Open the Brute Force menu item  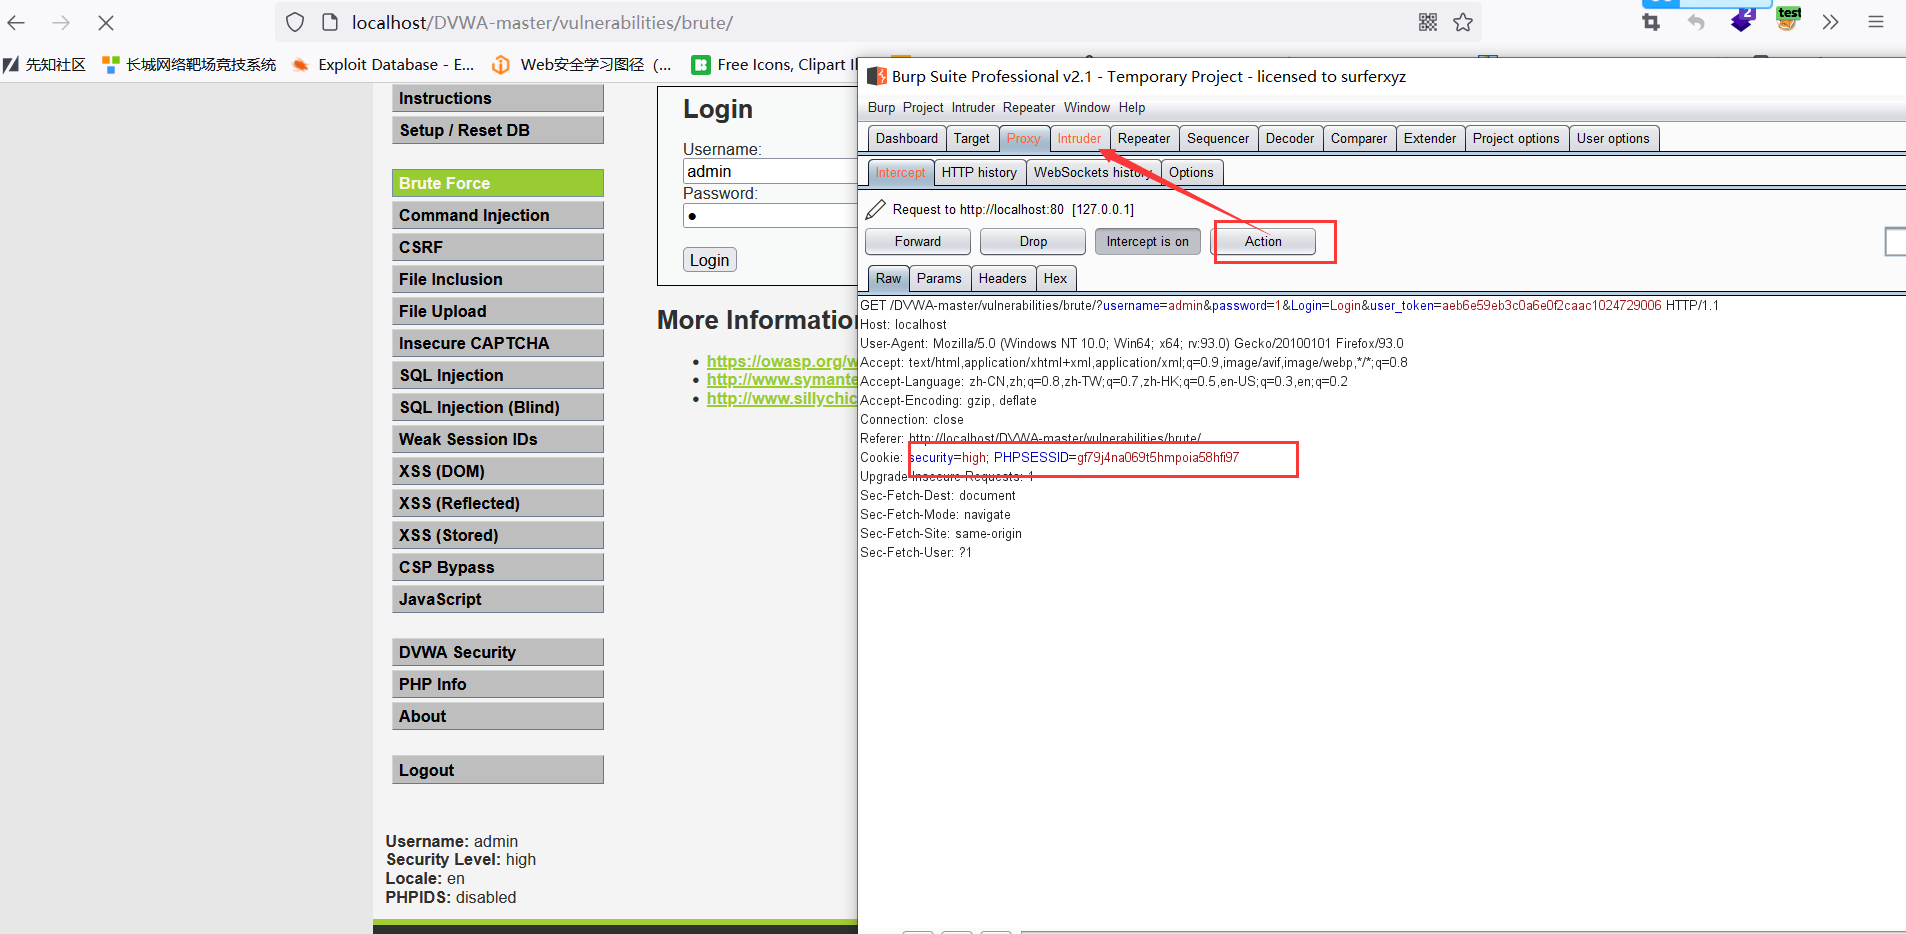(498, 183)
